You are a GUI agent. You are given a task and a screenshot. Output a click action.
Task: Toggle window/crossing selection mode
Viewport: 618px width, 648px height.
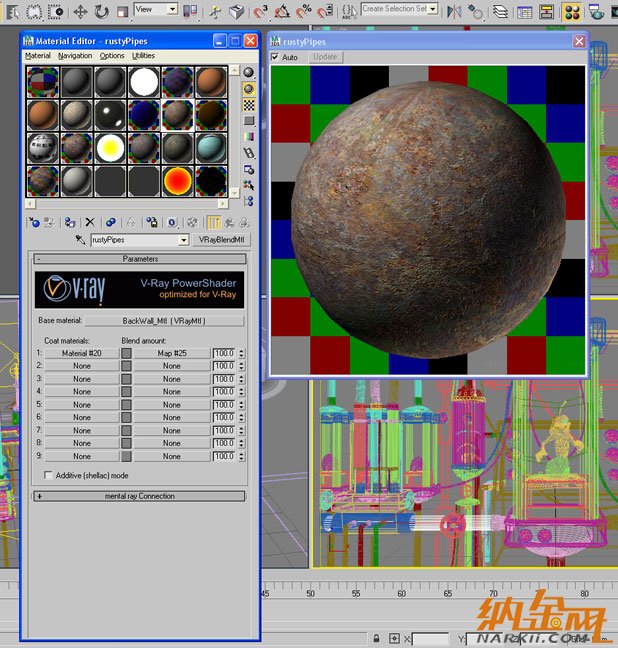tap(55, 11)
